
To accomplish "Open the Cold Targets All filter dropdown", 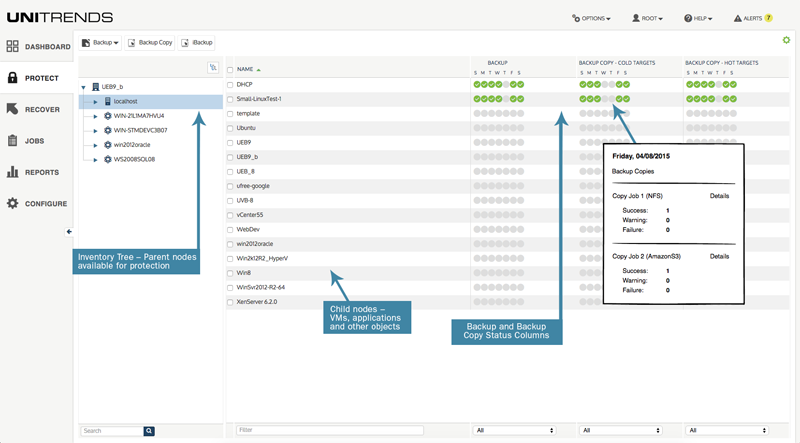I will coord(621,431).
